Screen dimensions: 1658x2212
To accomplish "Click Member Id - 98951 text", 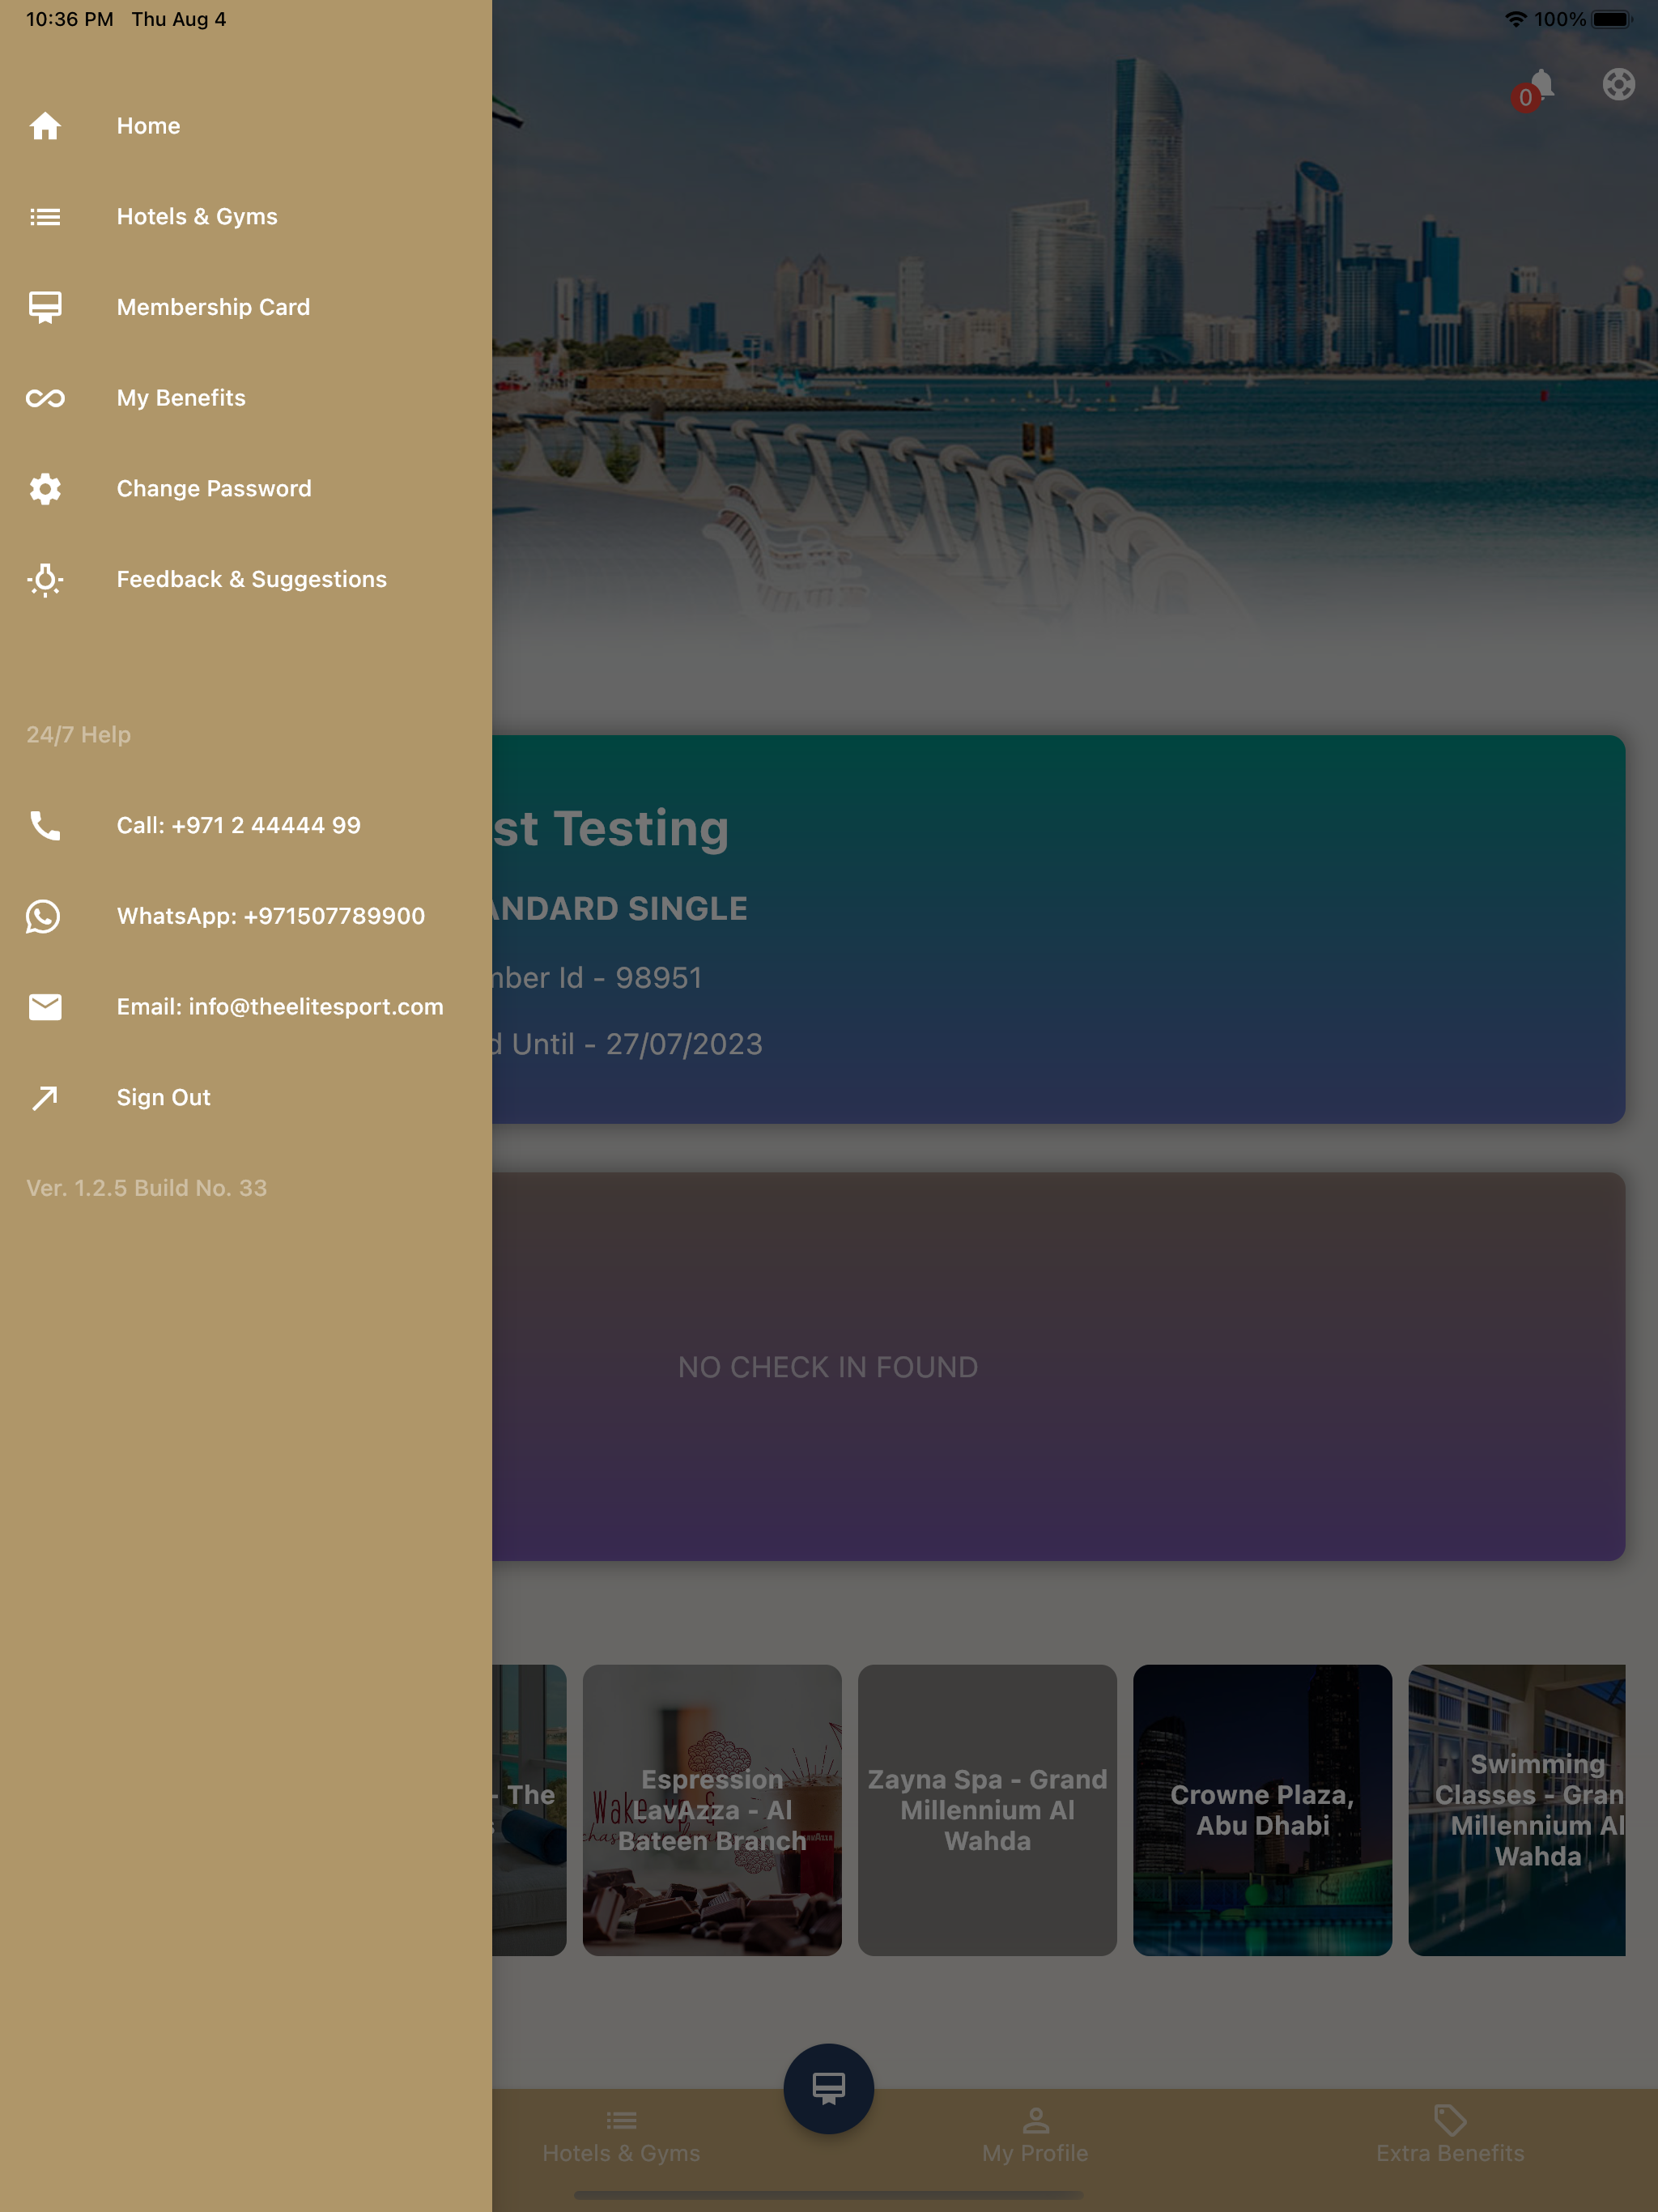I will pyautogui.click(x=597, y=978).
